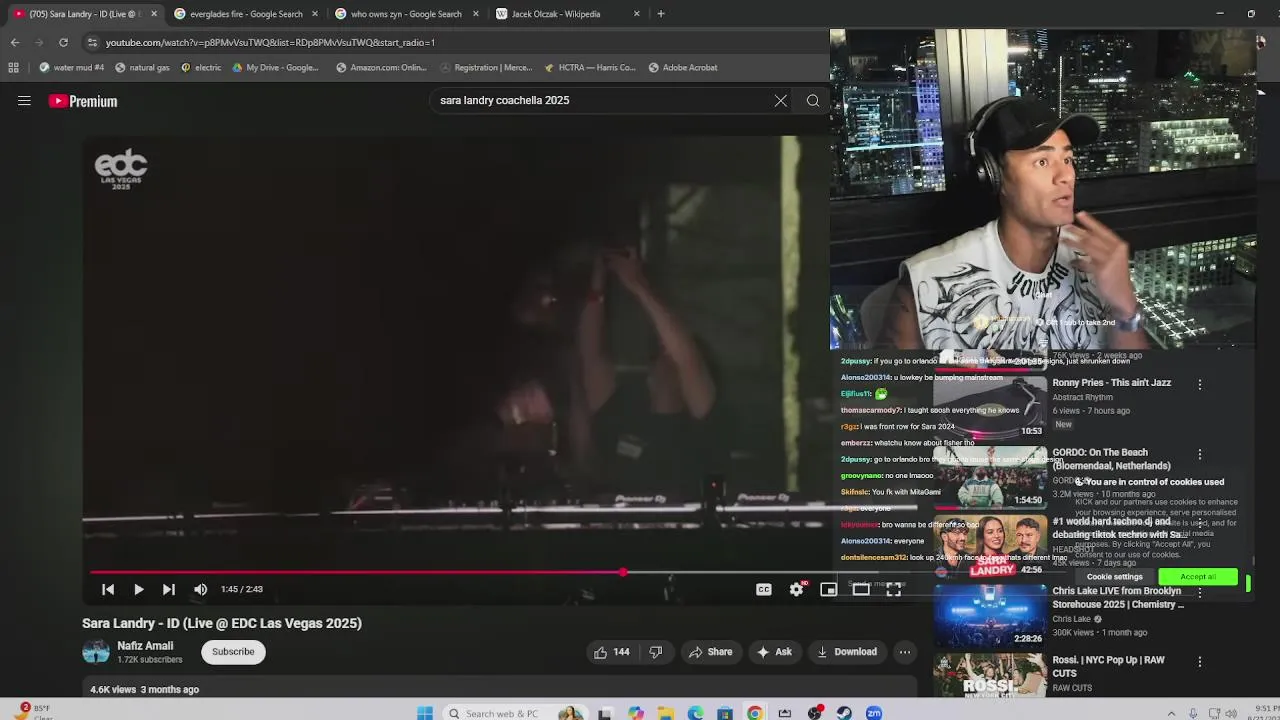Open Steam from the taskbar
The image size is (1280, 720).
(844, 713)
